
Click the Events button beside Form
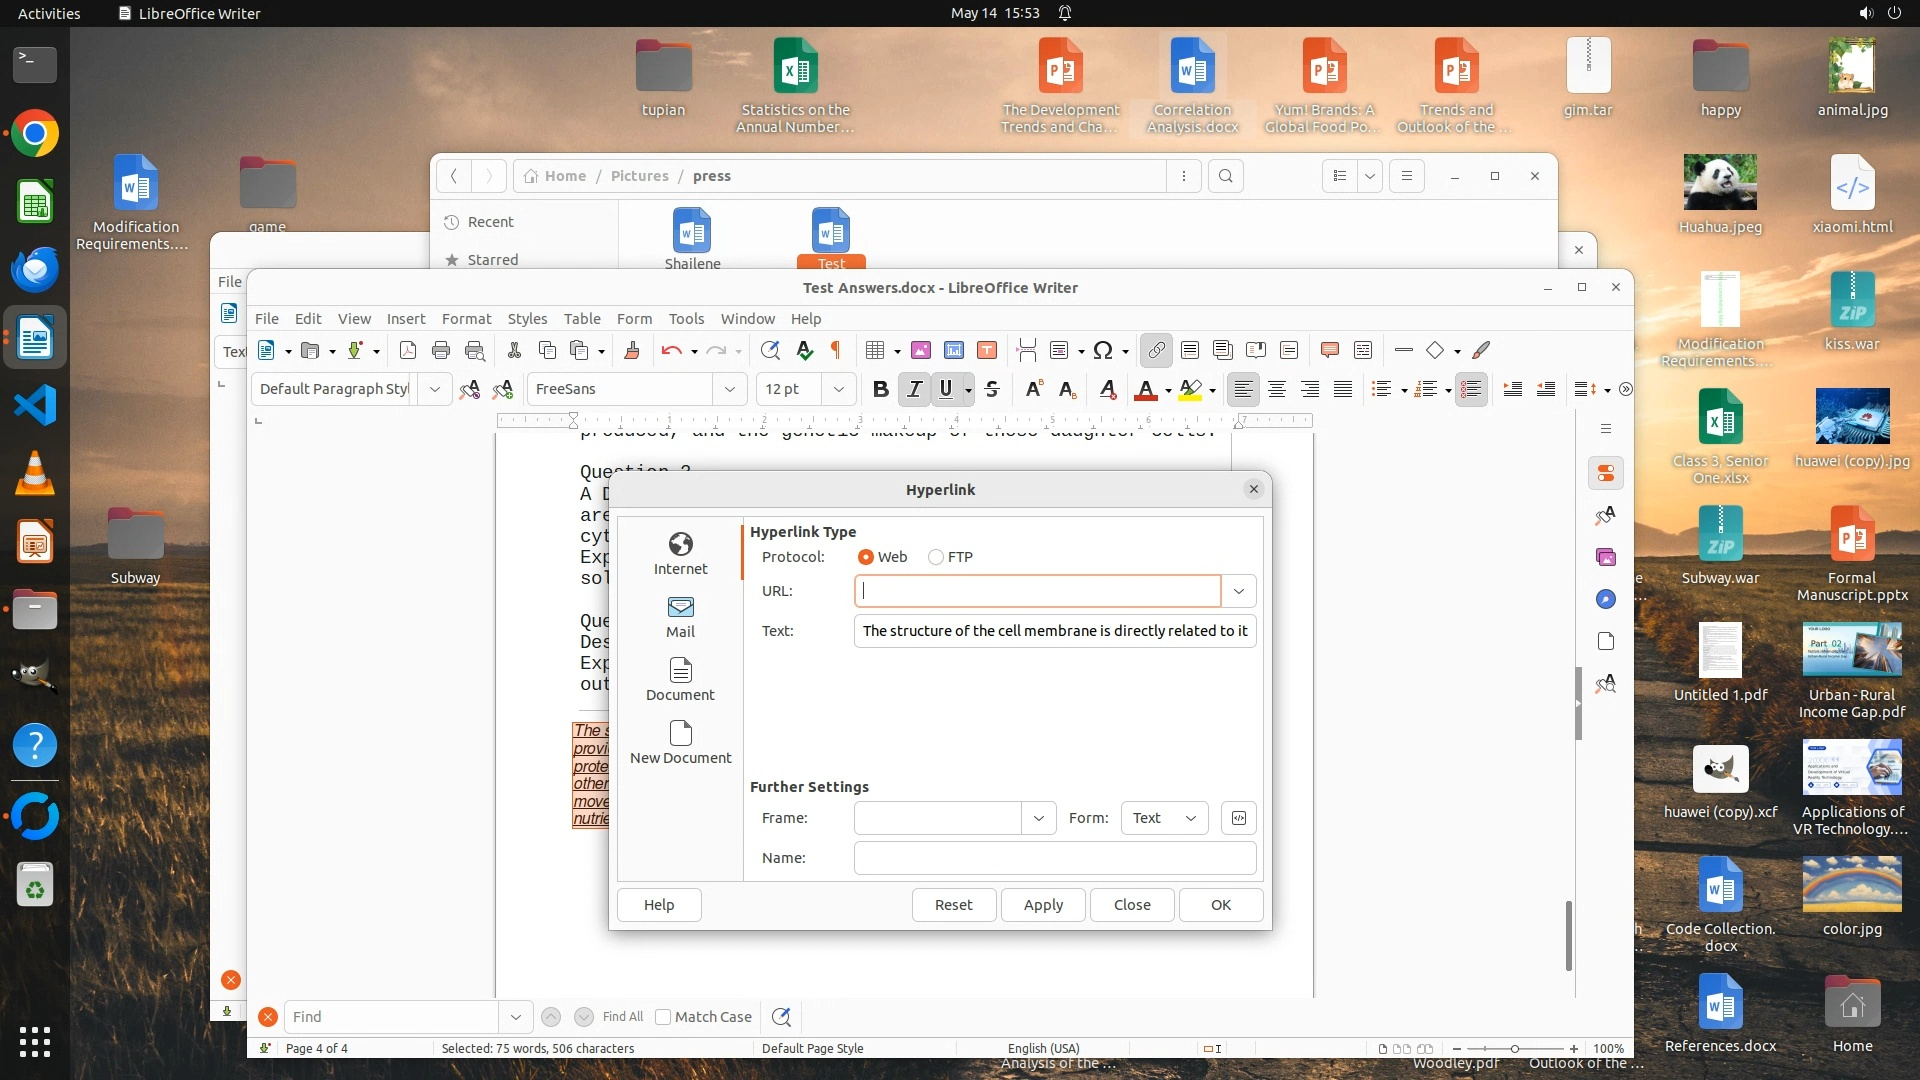coord(1239,818)
